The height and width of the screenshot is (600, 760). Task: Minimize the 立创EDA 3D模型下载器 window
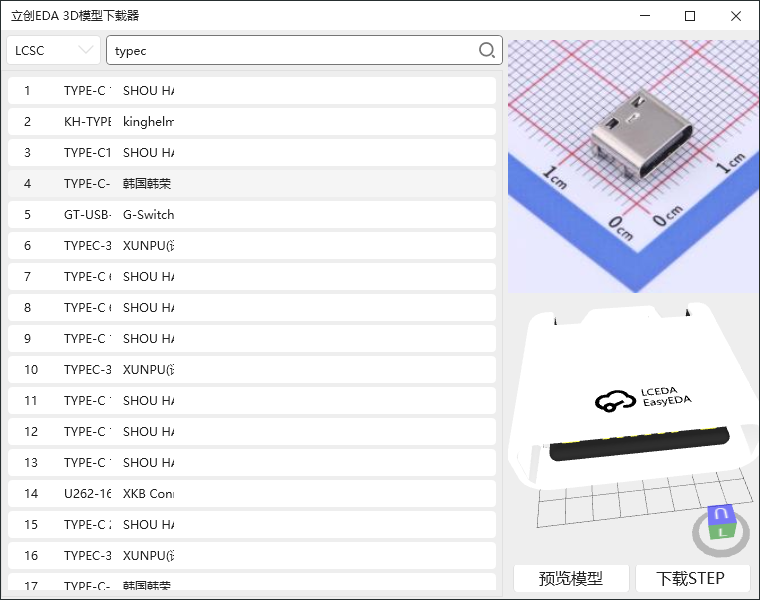[645, 16]
